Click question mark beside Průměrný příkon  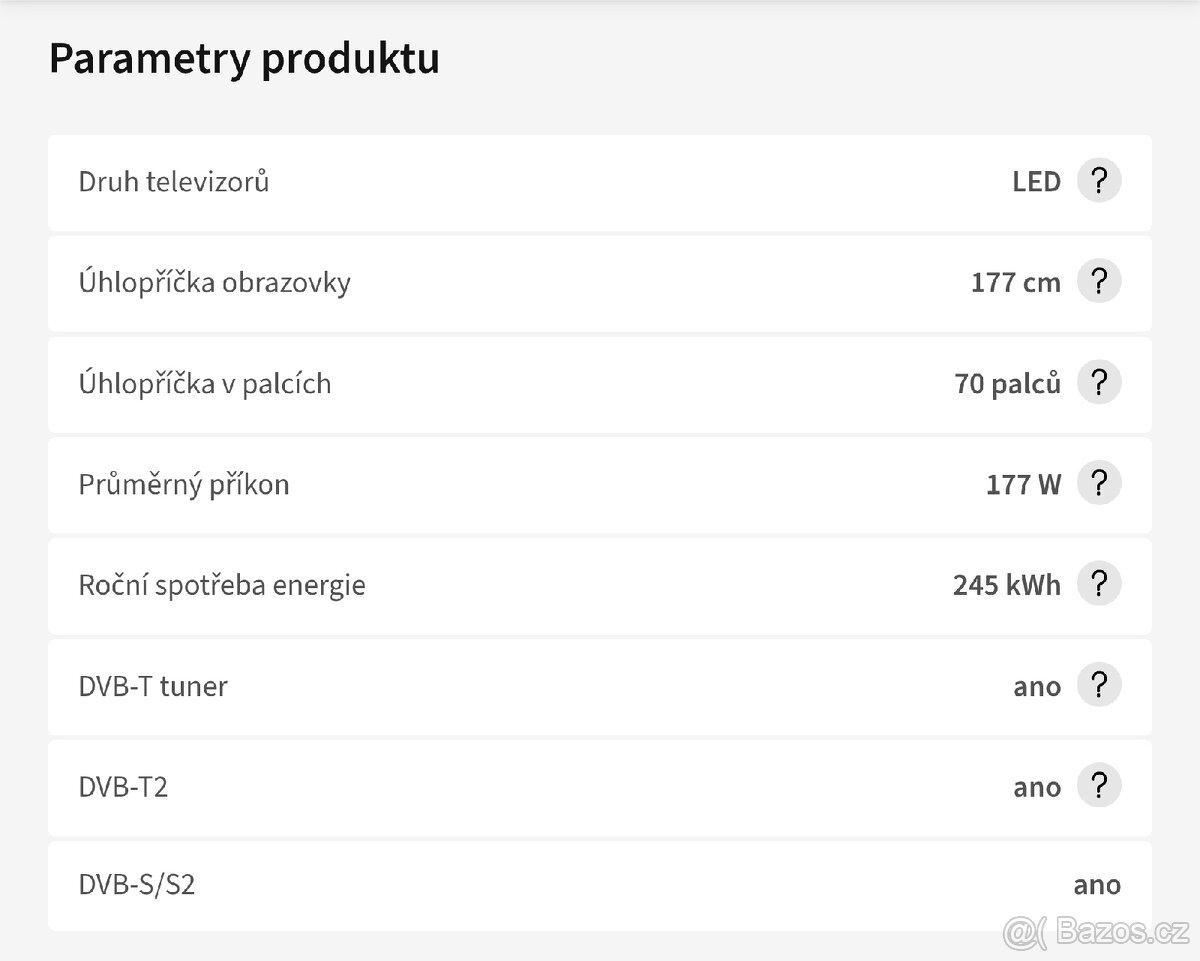coord(1098,484)
